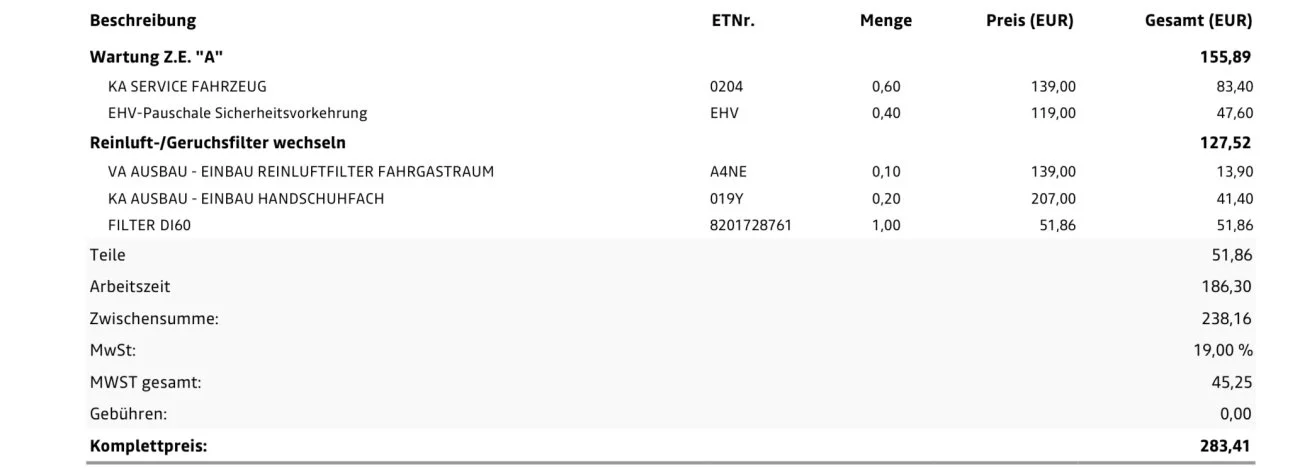Viewport: 1300px width, 476px height.
Task: Click the Teile total row
Action: [671, 255]
